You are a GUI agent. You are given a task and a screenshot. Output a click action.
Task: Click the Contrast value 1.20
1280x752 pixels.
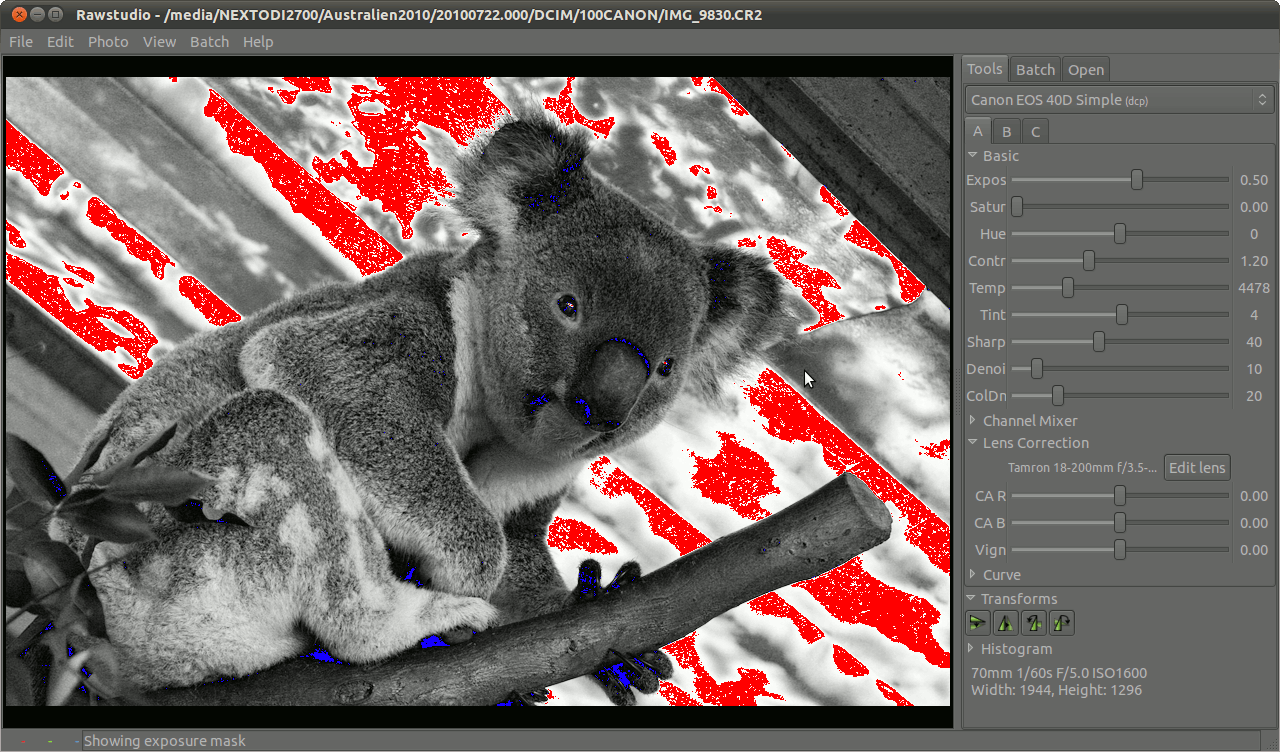tap(1254, 261)
